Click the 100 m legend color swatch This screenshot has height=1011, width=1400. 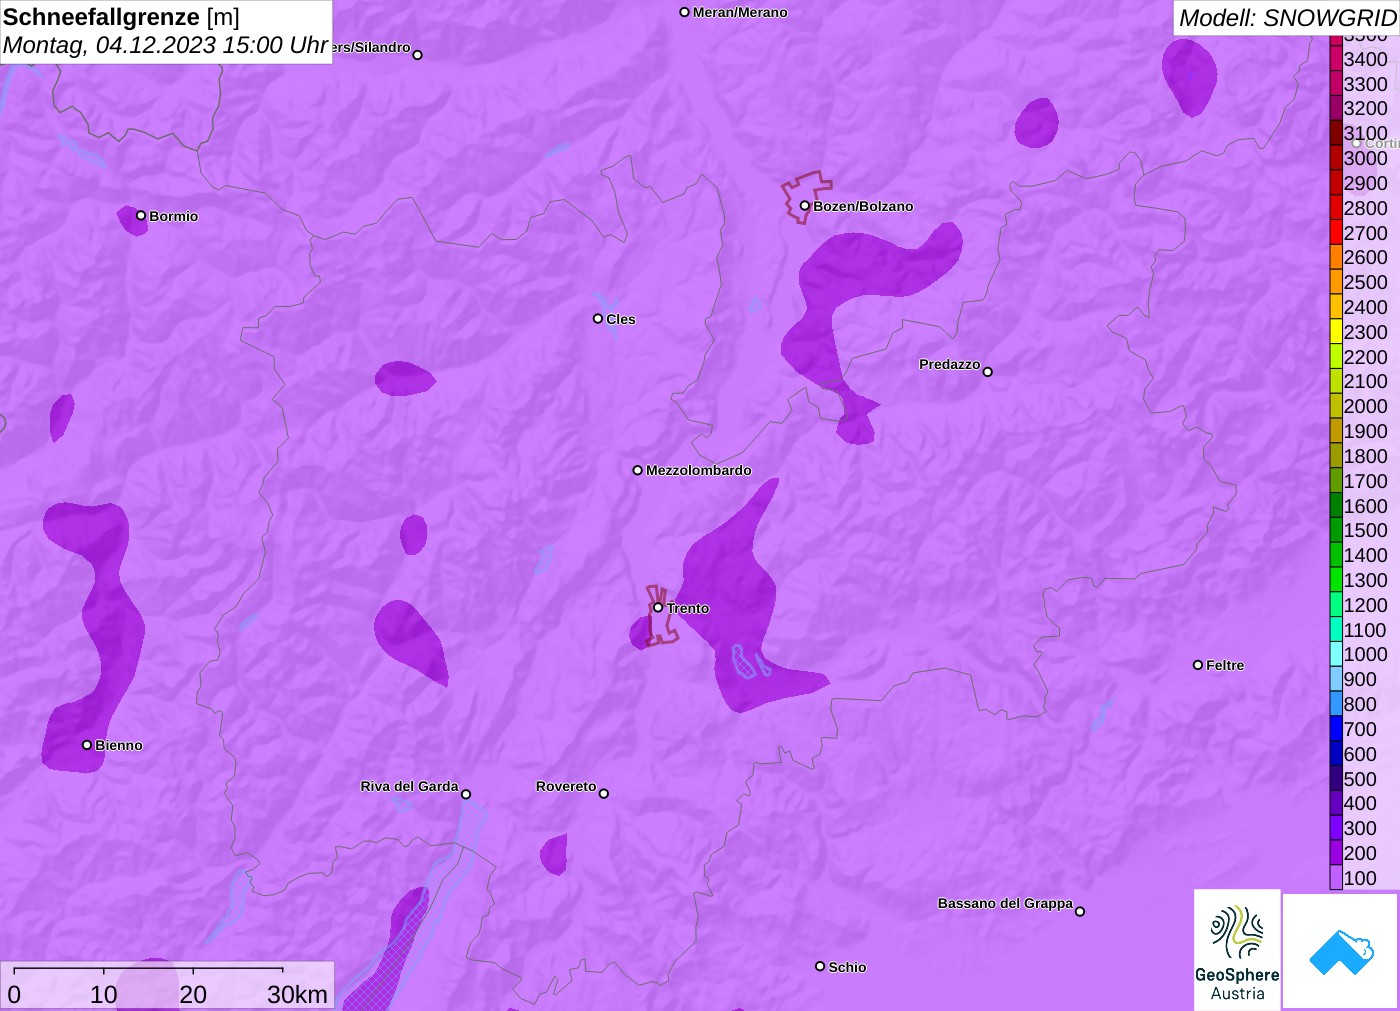[x=1336, y=878]
